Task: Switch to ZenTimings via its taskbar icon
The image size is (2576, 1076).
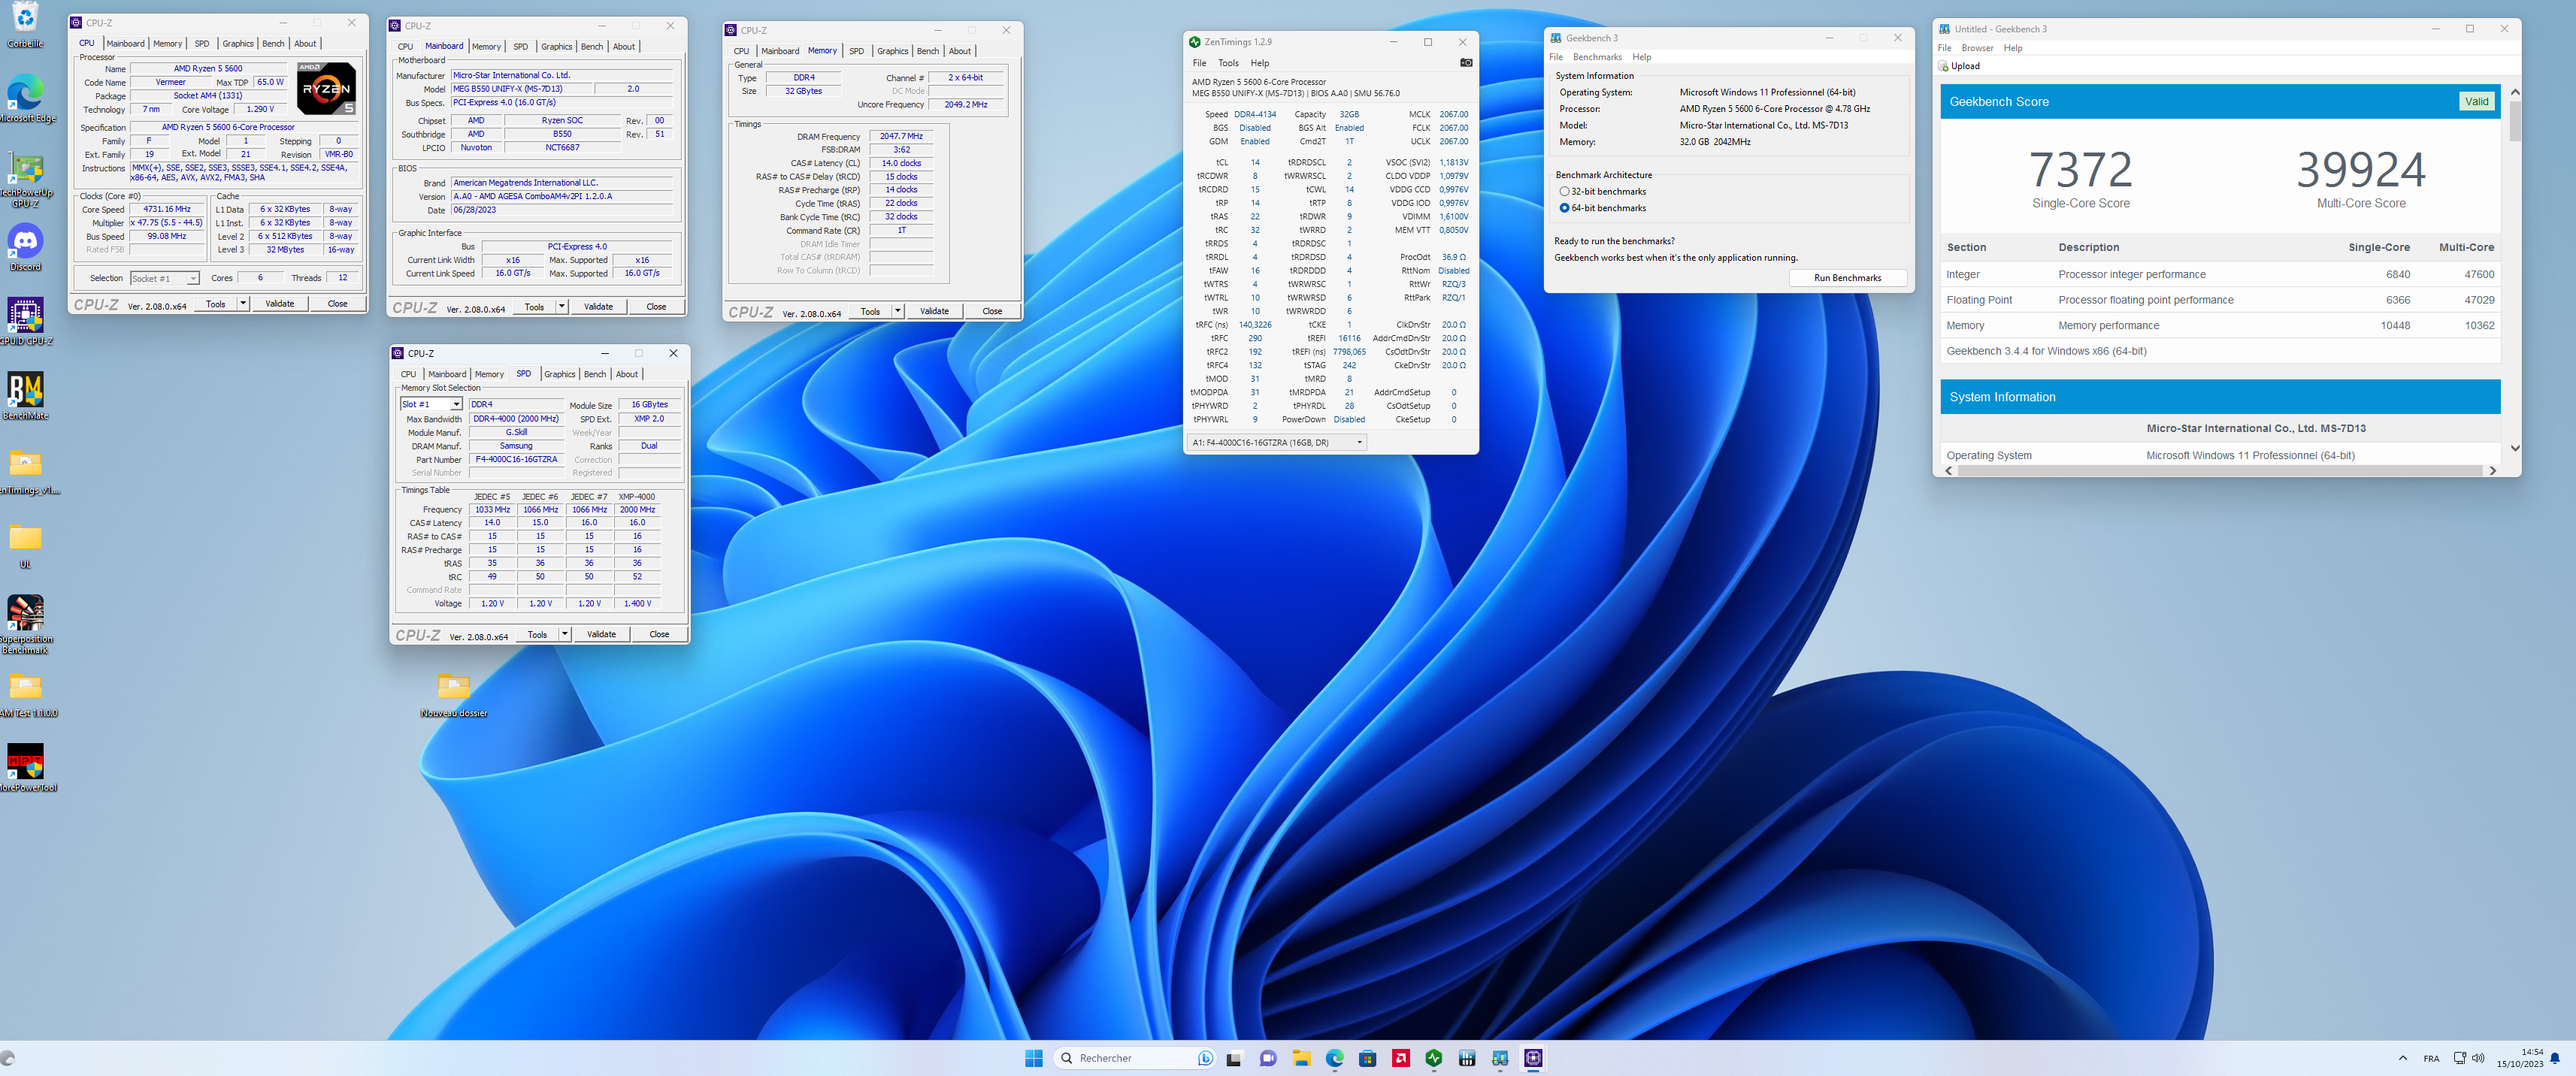Action: (1434, 1058)
